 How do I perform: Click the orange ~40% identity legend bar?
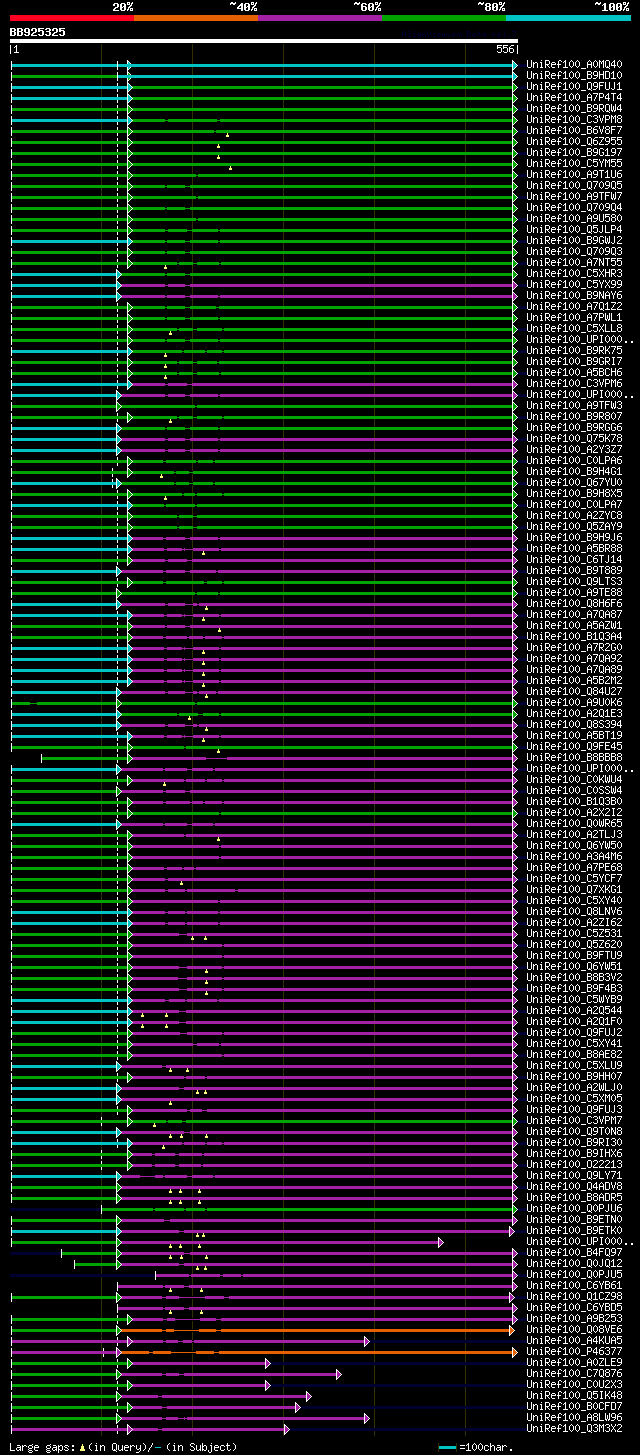point(196,18)
